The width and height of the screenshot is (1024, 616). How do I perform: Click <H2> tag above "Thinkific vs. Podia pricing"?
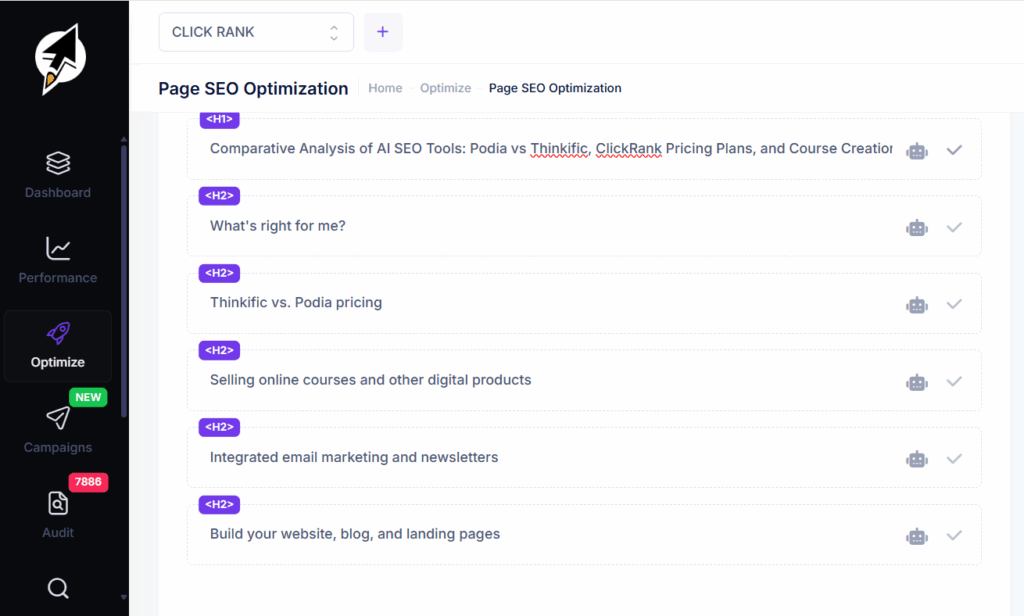pyautogui.click(x=219, y=273)
